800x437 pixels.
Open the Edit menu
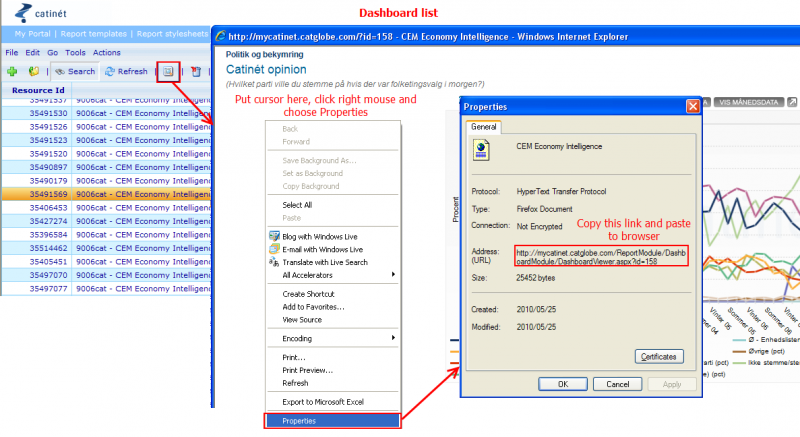[x=33, y=53]
